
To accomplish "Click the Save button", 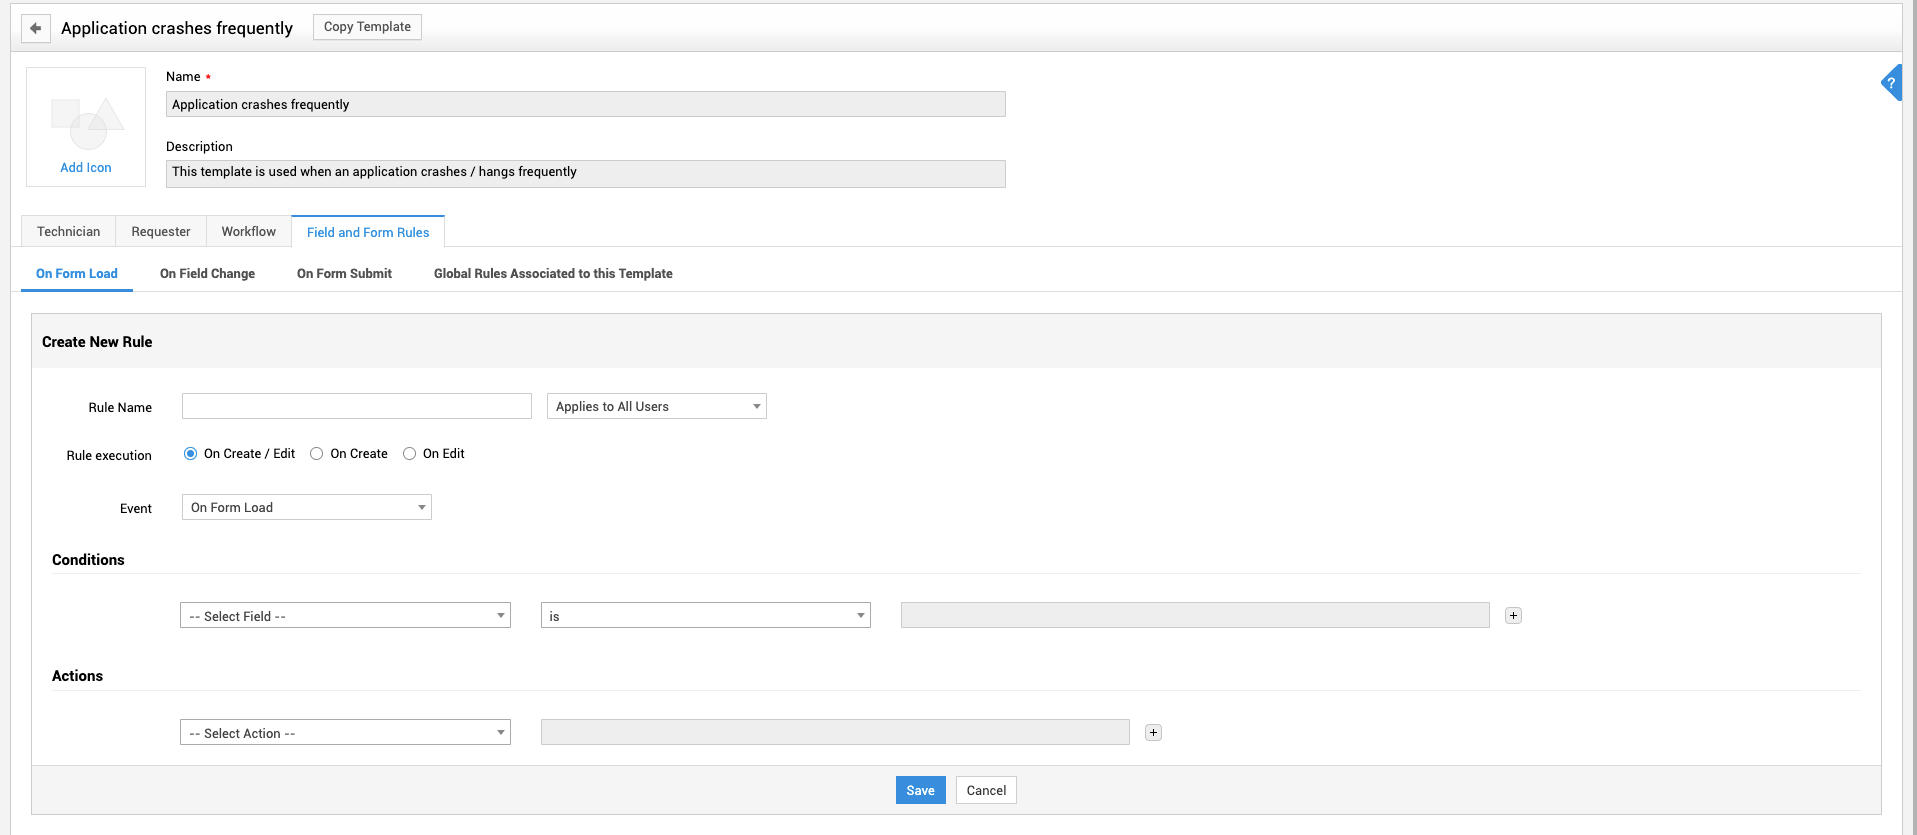I will point(921,790).
